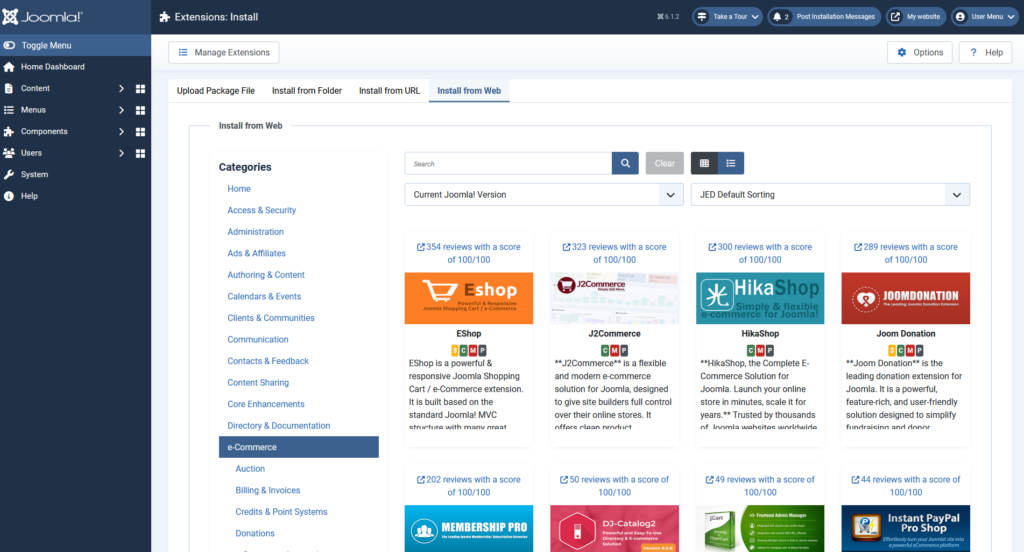Click the System wrench icon

click(8, 174)
